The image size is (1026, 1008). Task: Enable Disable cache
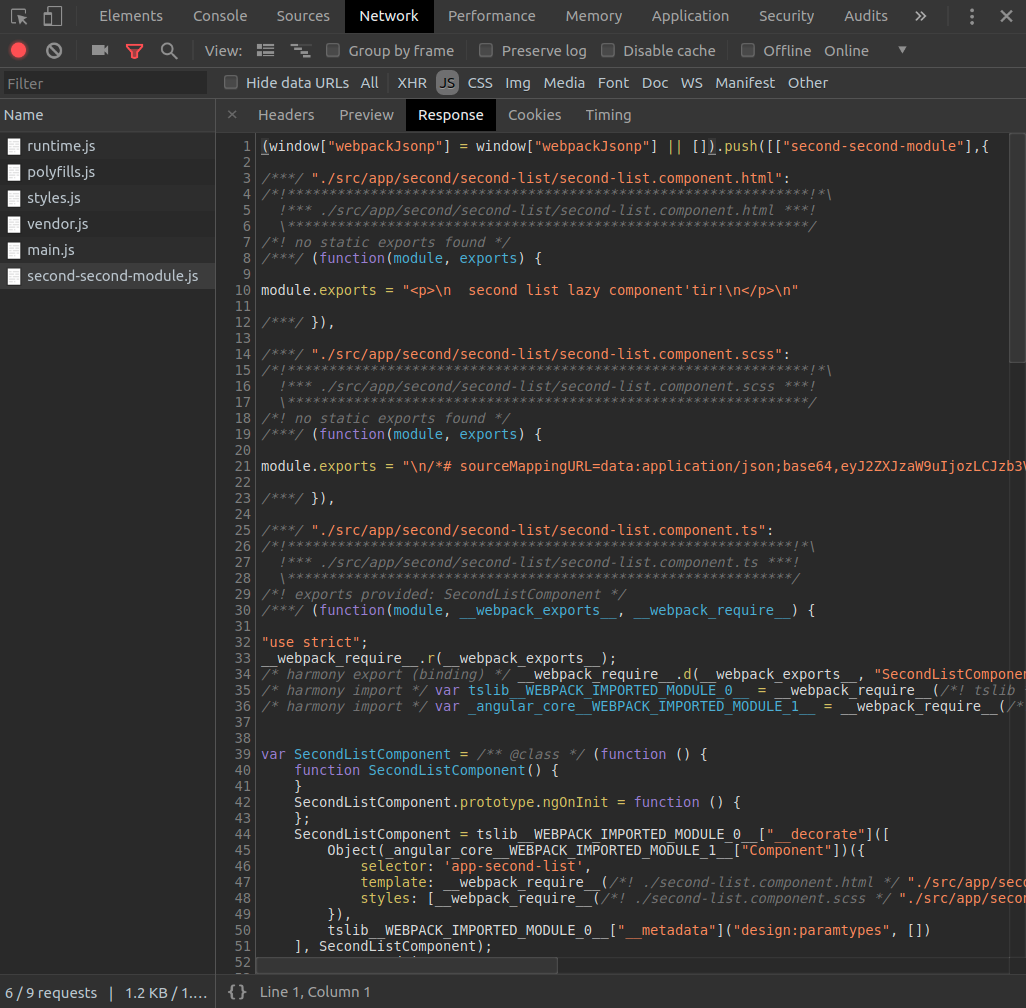coord(609,50)
